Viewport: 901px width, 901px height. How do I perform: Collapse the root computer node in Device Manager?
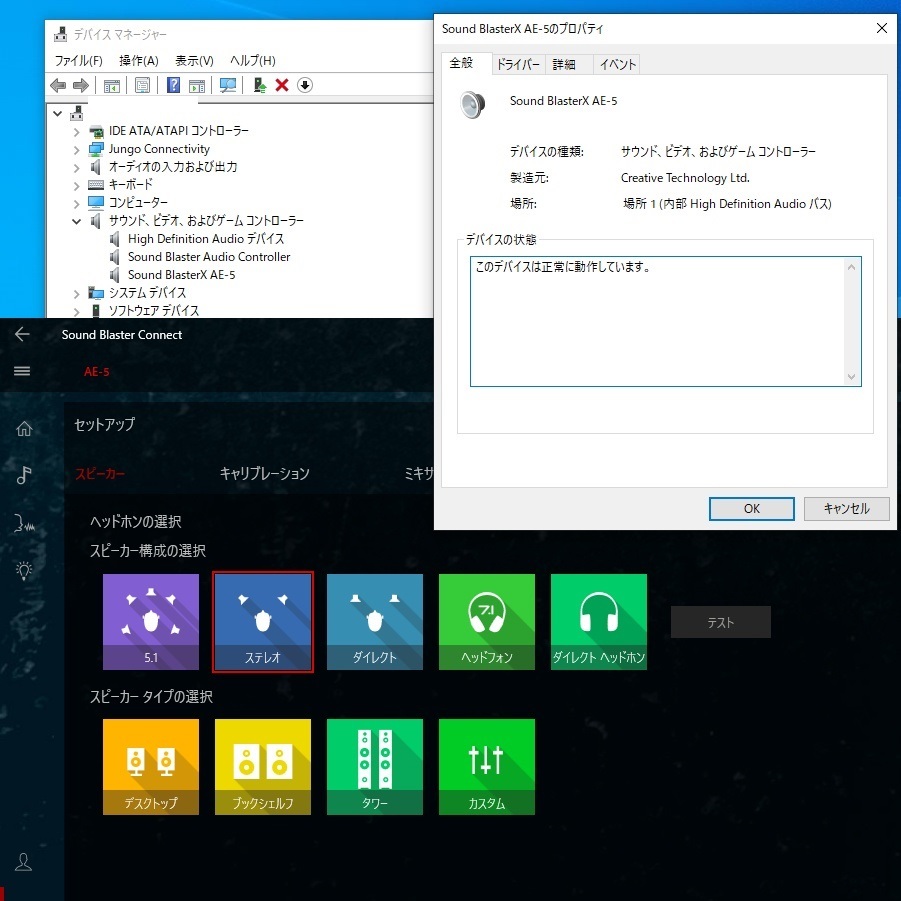coord(57,113)
